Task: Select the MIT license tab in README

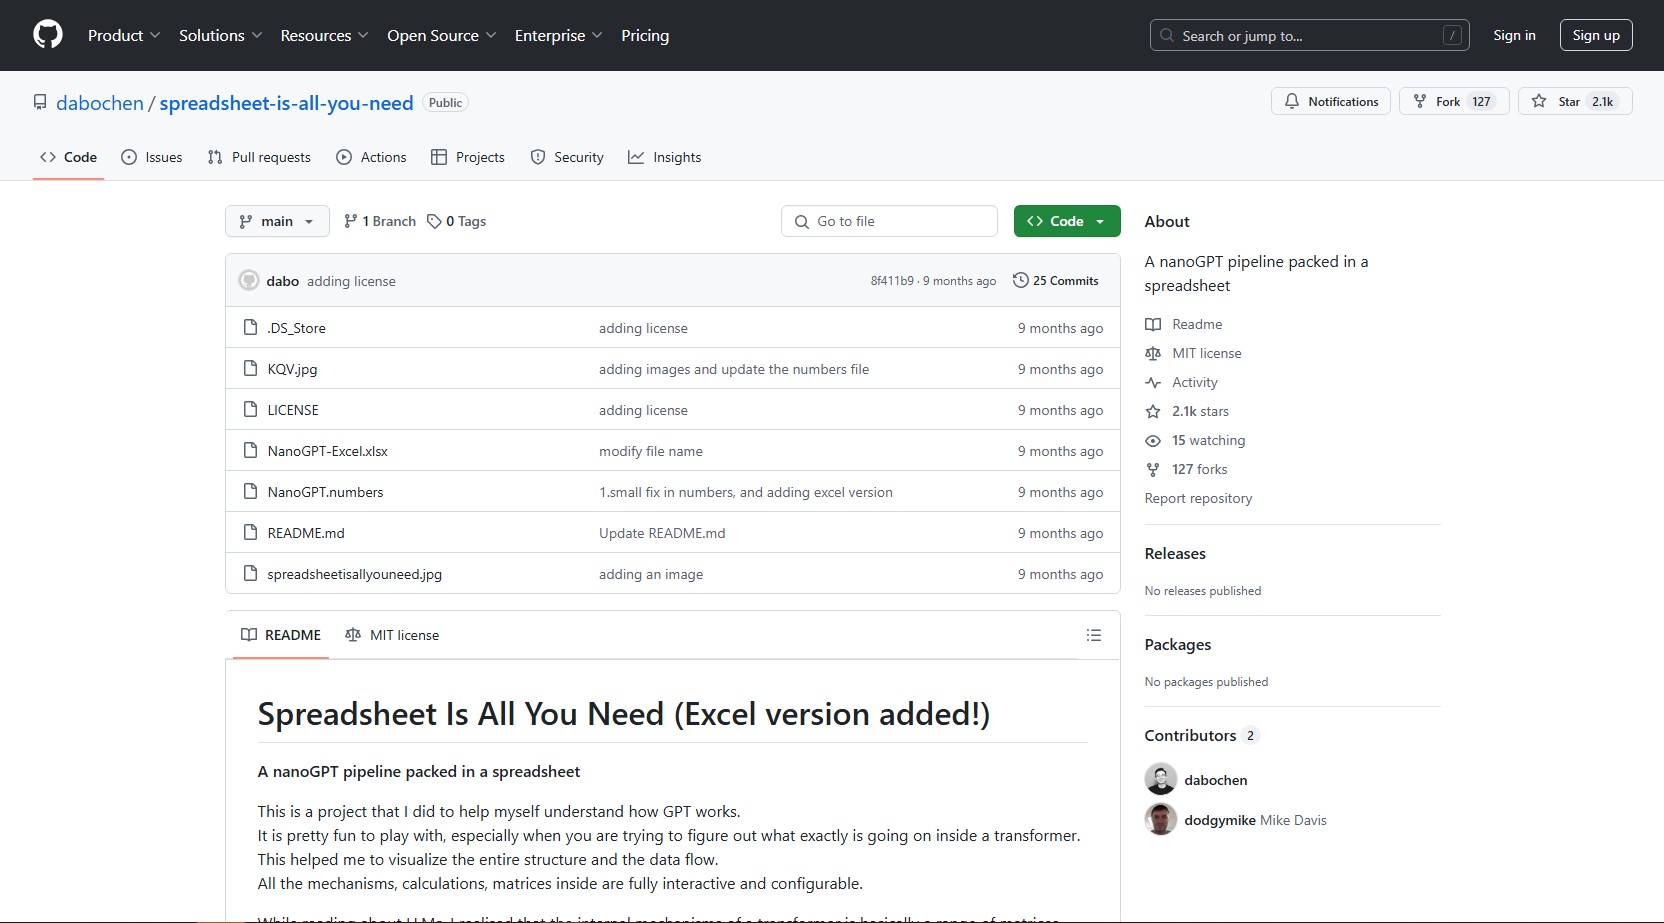Action: coord(392,636)
